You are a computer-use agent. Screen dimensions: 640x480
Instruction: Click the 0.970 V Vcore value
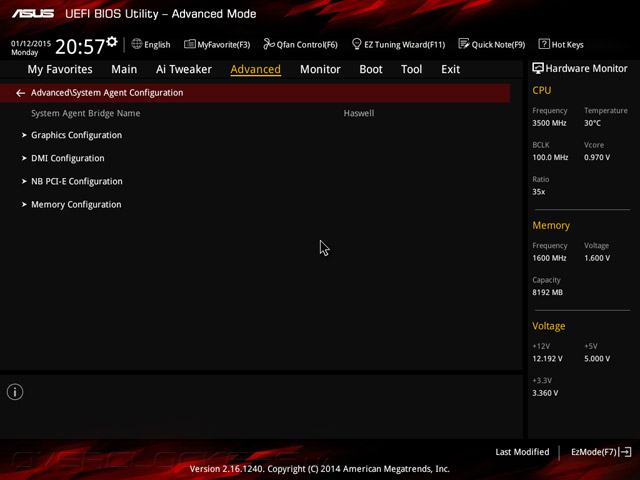pos(597,157)
